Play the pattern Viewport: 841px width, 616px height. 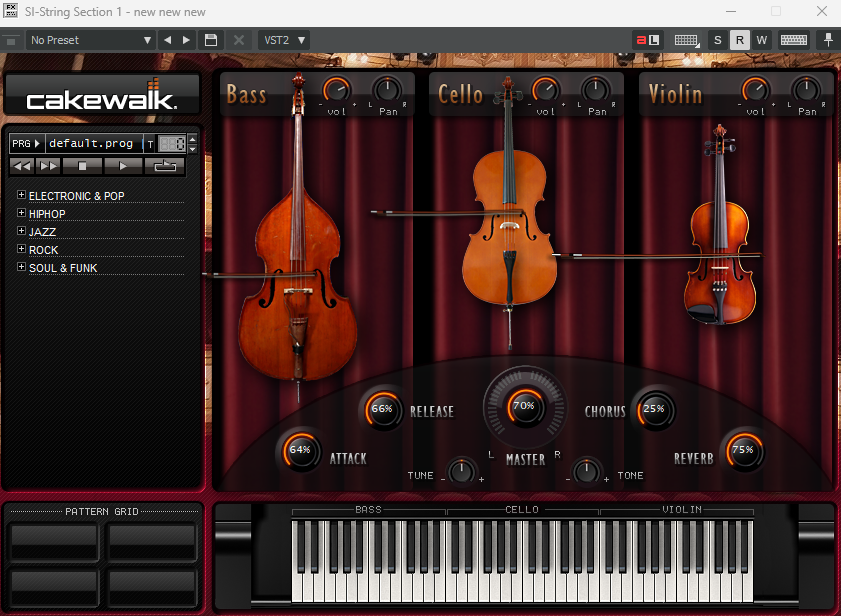pos(123,166)
